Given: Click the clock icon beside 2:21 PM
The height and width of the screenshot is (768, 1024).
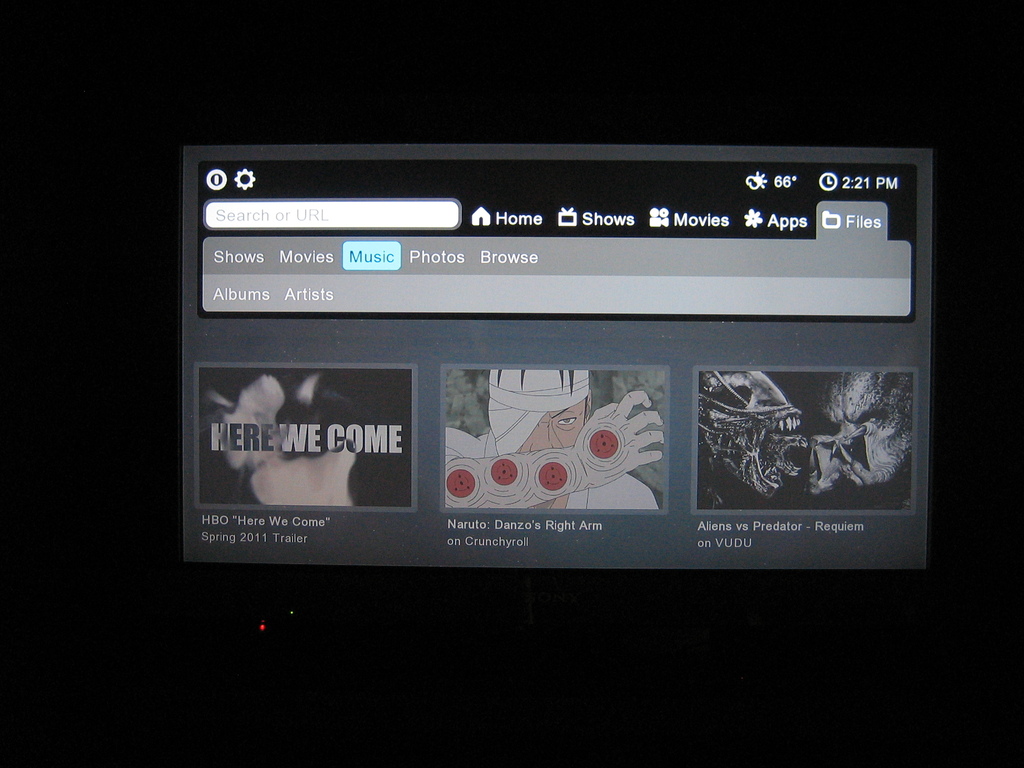Looking at the screenshot, I should [x=828, y=182].
